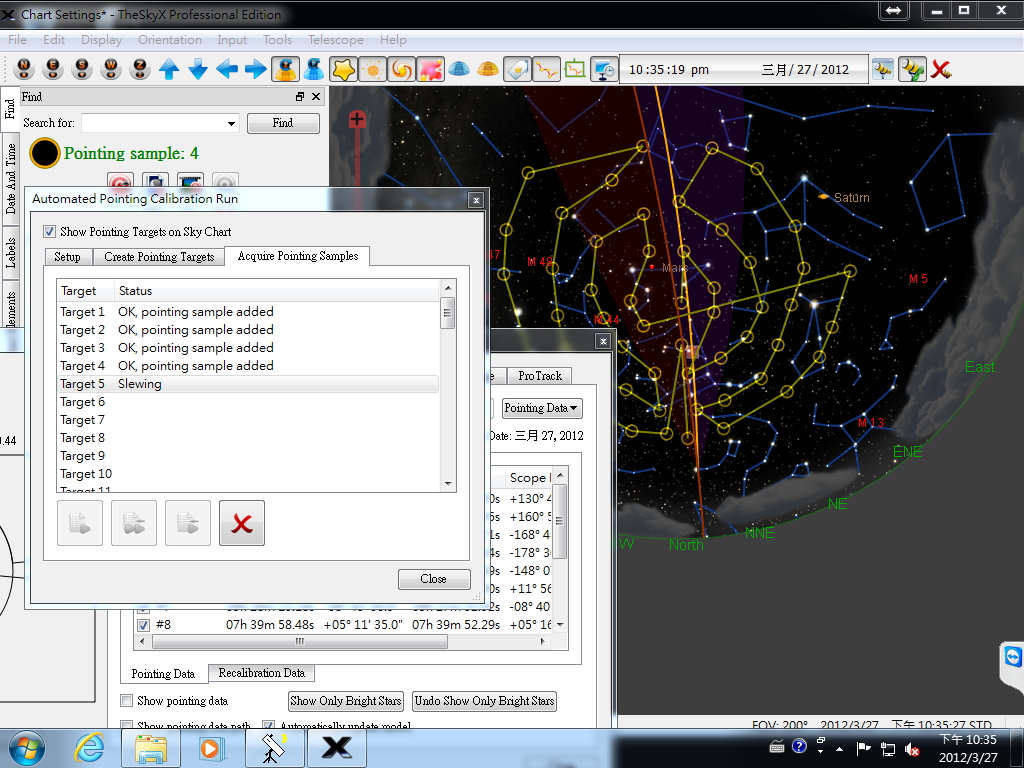This screenshot has width=1024, height=768.
Task: Click Undo Show Only Bright Stars button
Action: (x=485, y=701)
